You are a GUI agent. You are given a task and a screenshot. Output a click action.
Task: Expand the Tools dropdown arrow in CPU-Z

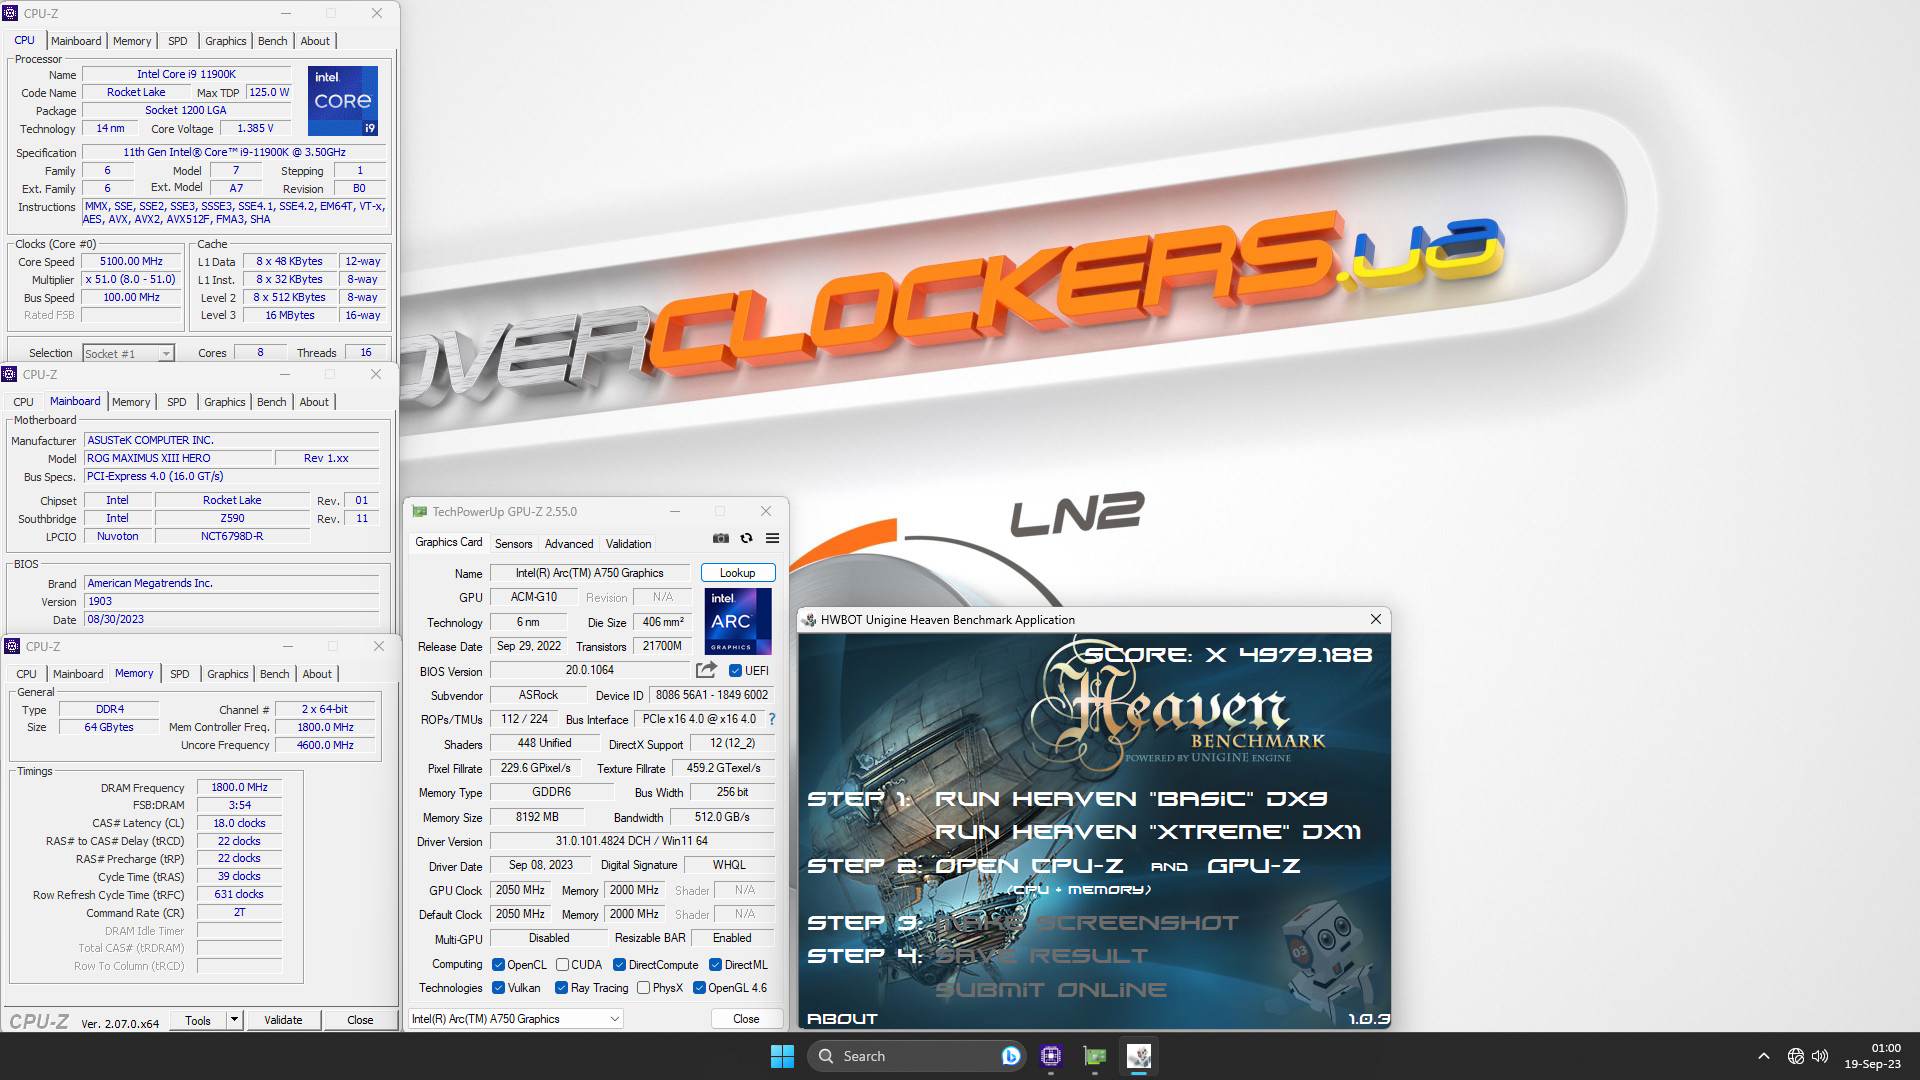[x=234, y=1020]
